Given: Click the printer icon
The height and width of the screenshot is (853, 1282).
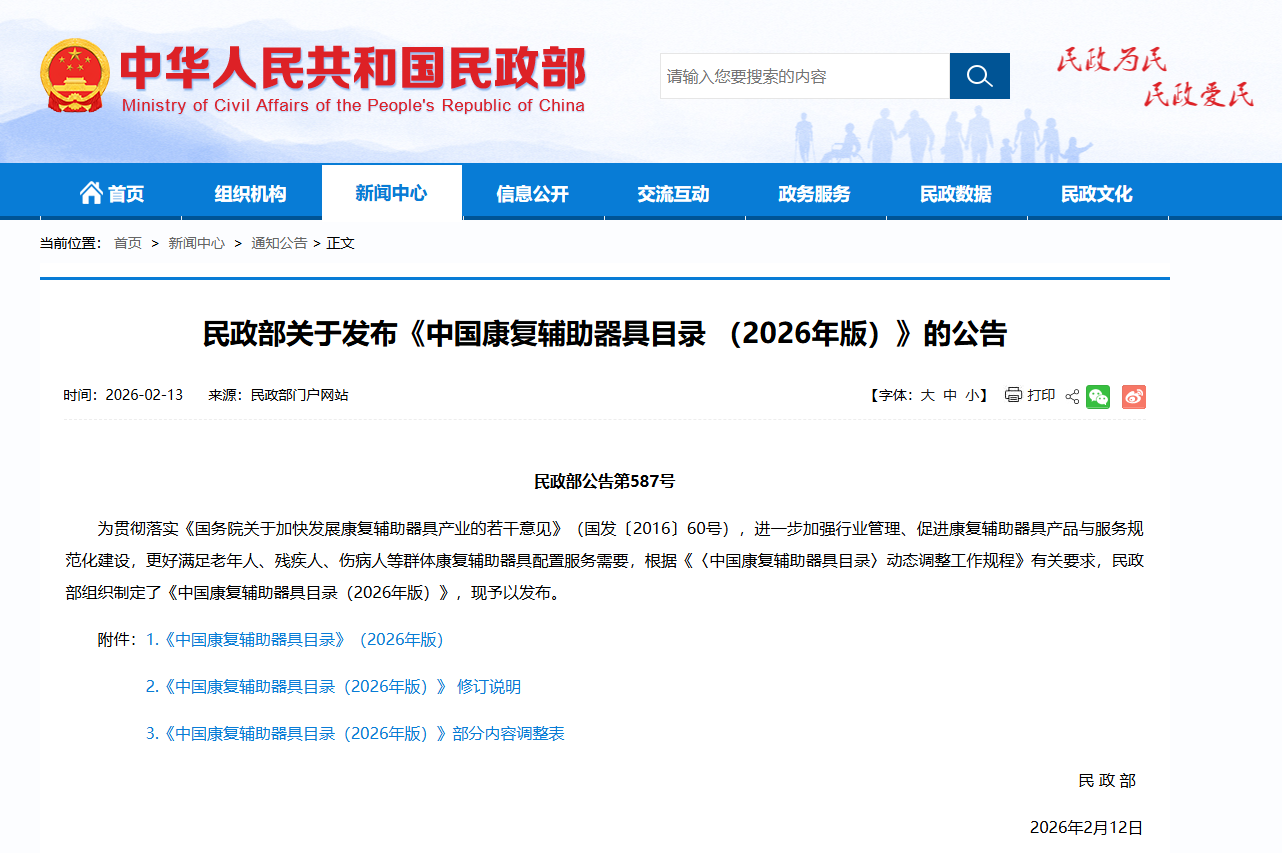Looking at the screenshot, I should (x=1013, y=395).
